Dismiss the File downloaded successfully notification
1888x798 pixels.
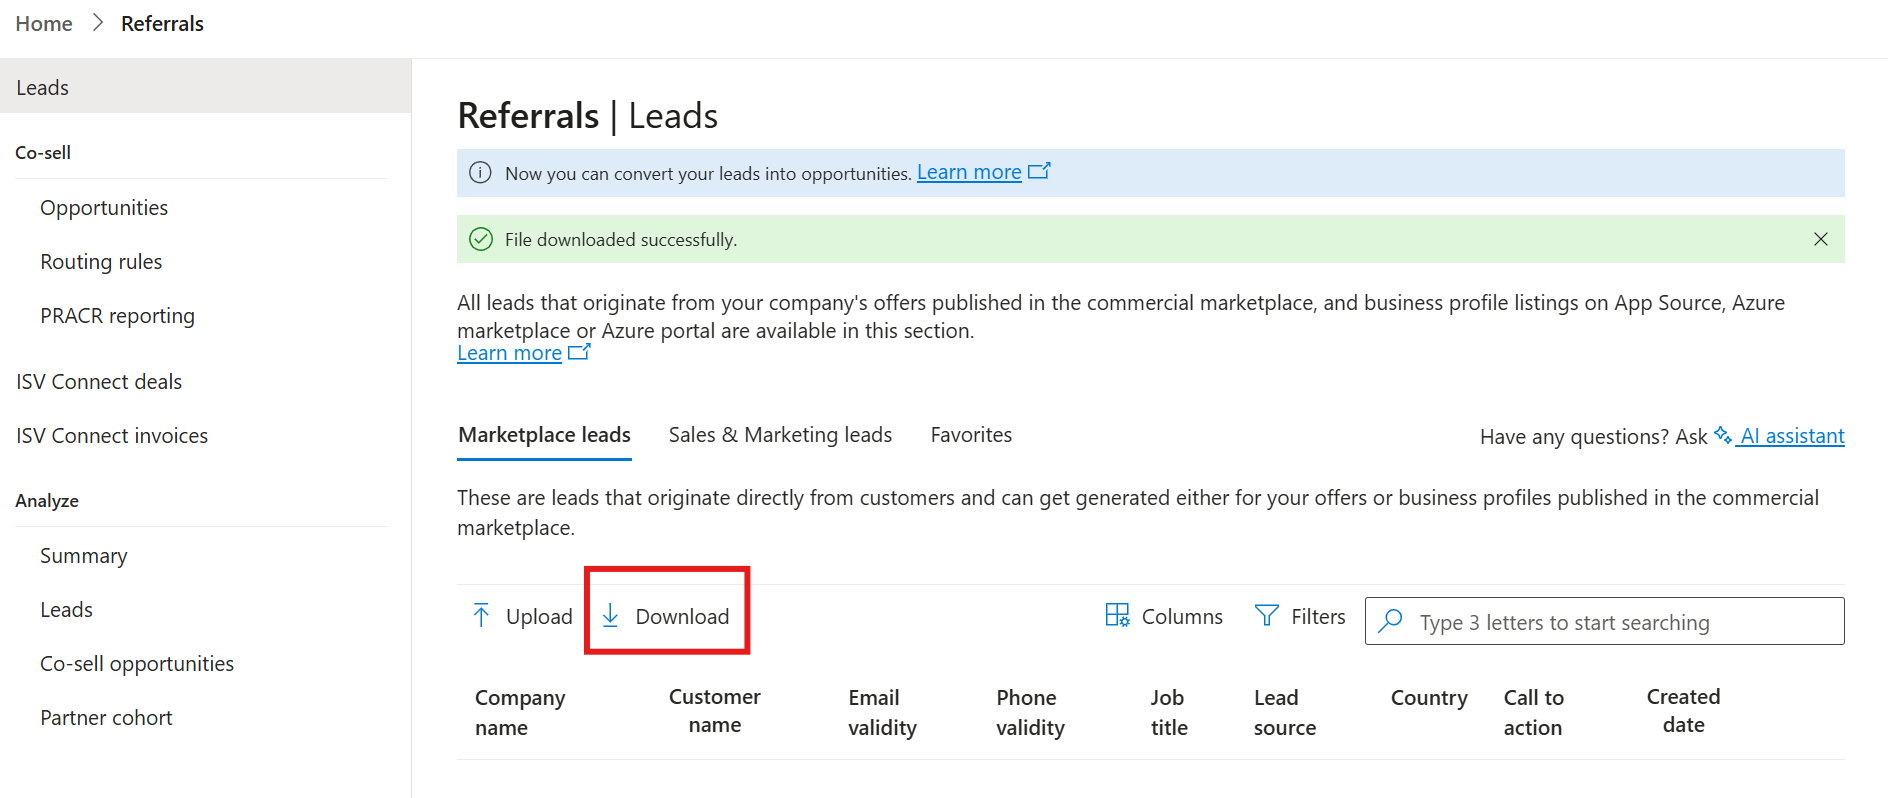(1820, 239)
